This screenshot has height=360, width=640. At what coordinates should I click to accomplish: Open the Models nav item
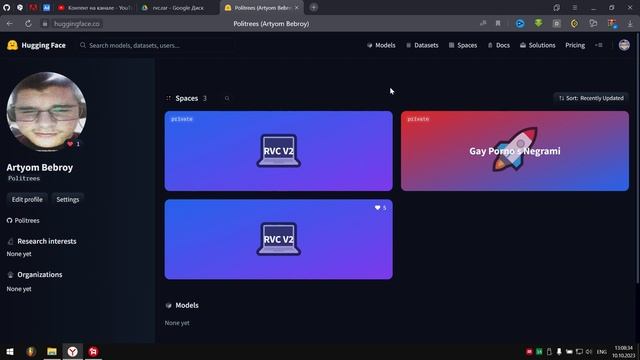[x=381, y=45]
